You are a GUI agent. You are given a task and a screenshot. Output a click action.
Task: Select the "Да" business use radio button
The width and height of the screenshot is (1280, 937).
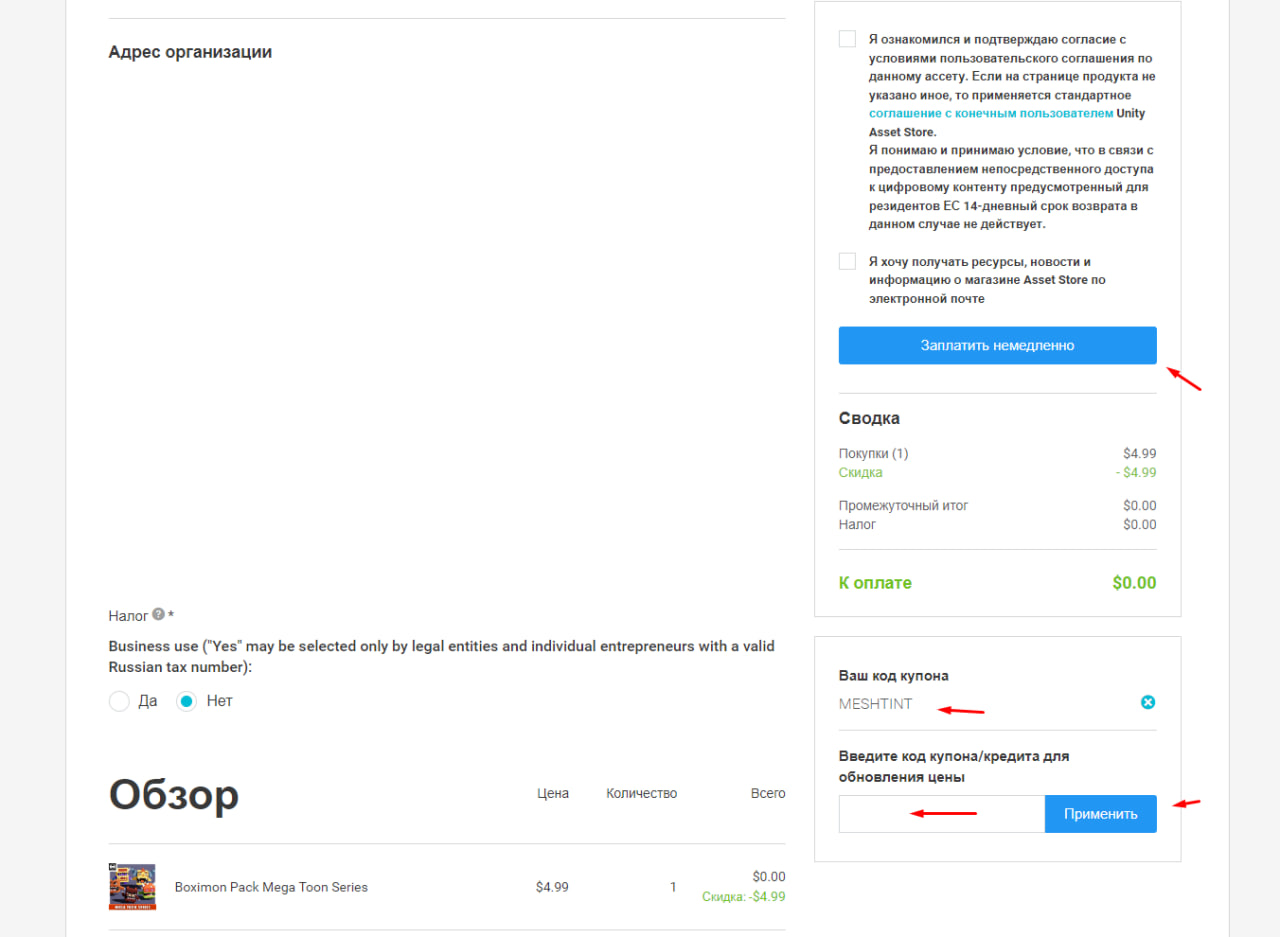click(x=119, y=701)
